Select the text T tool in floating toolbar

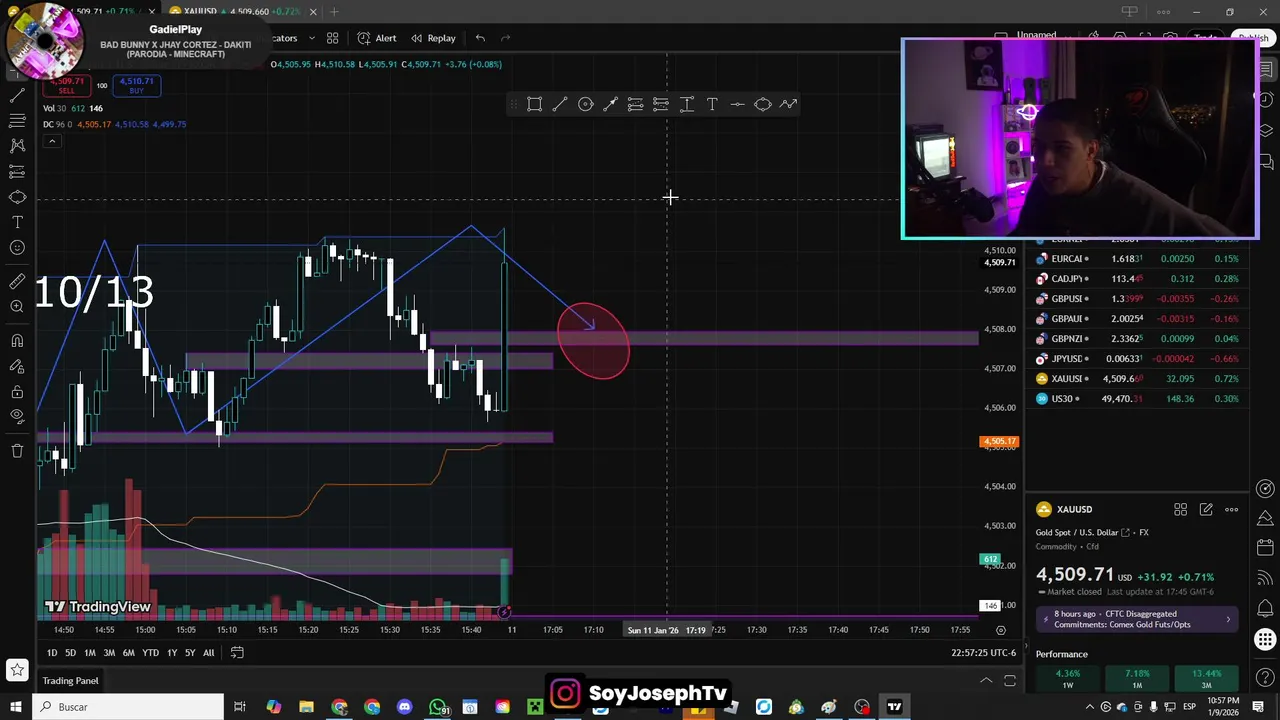pos(712,104)
